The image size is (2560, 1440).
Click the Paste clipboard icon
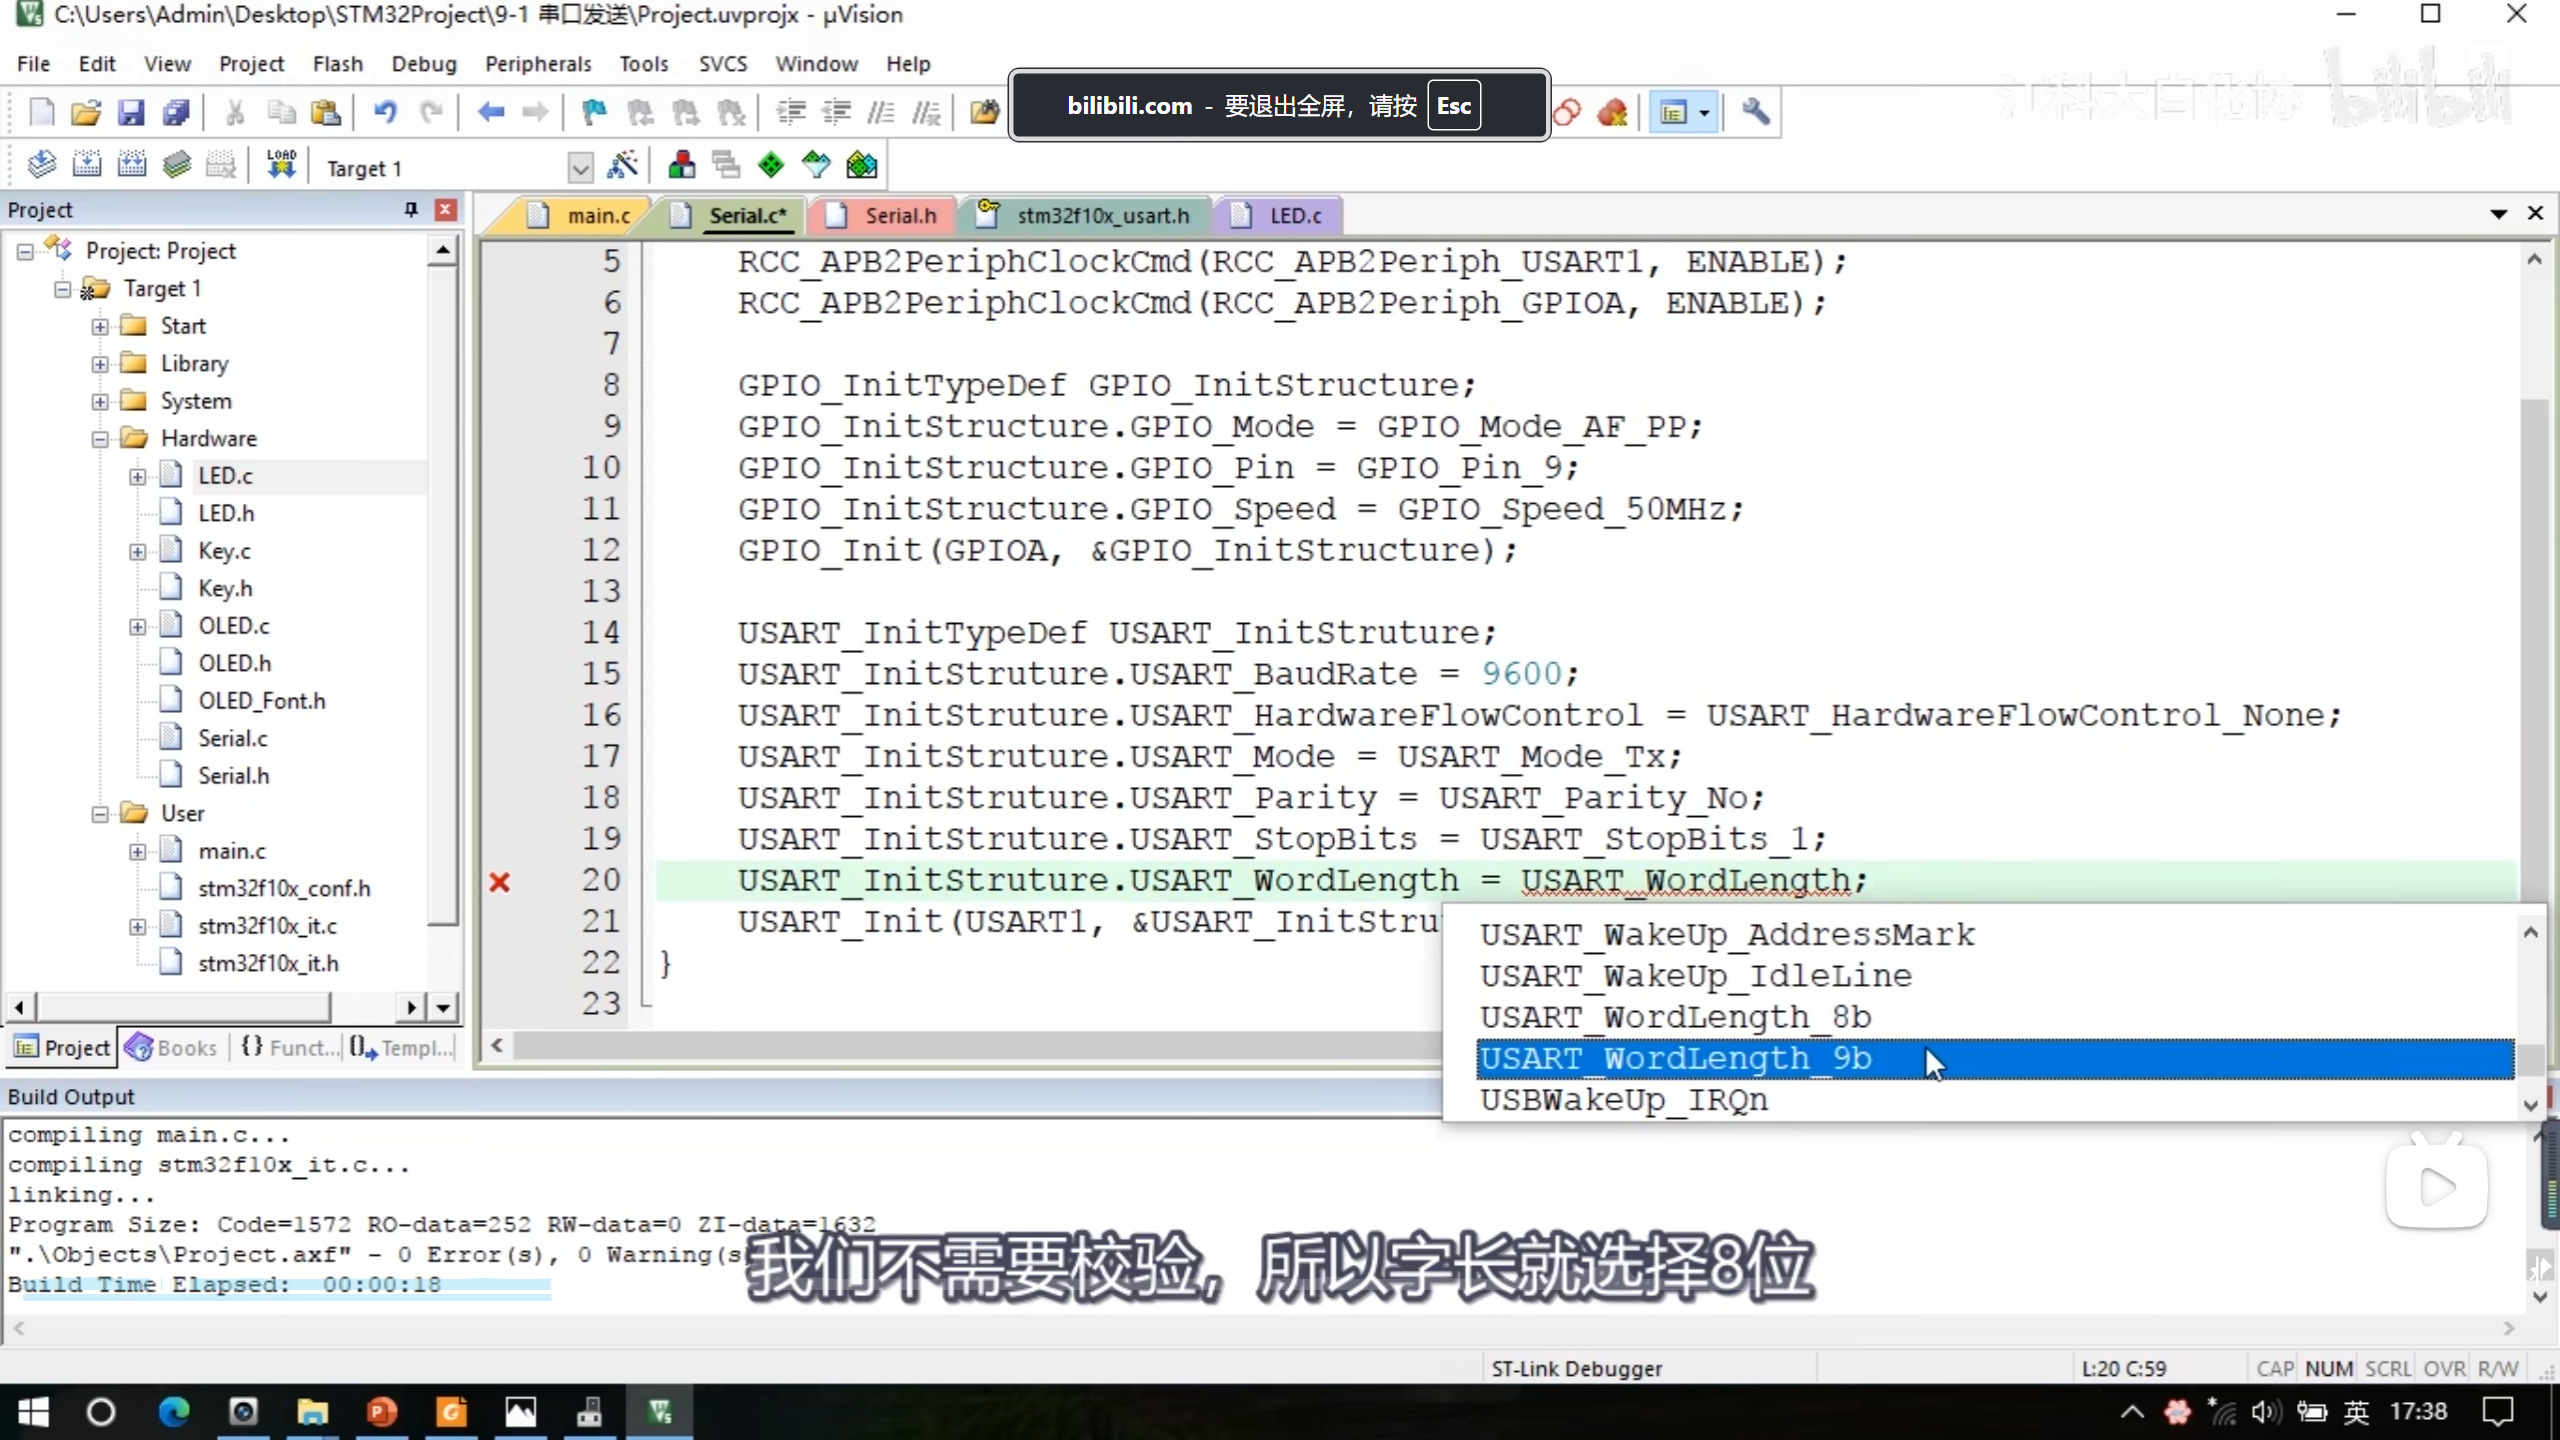326,112
